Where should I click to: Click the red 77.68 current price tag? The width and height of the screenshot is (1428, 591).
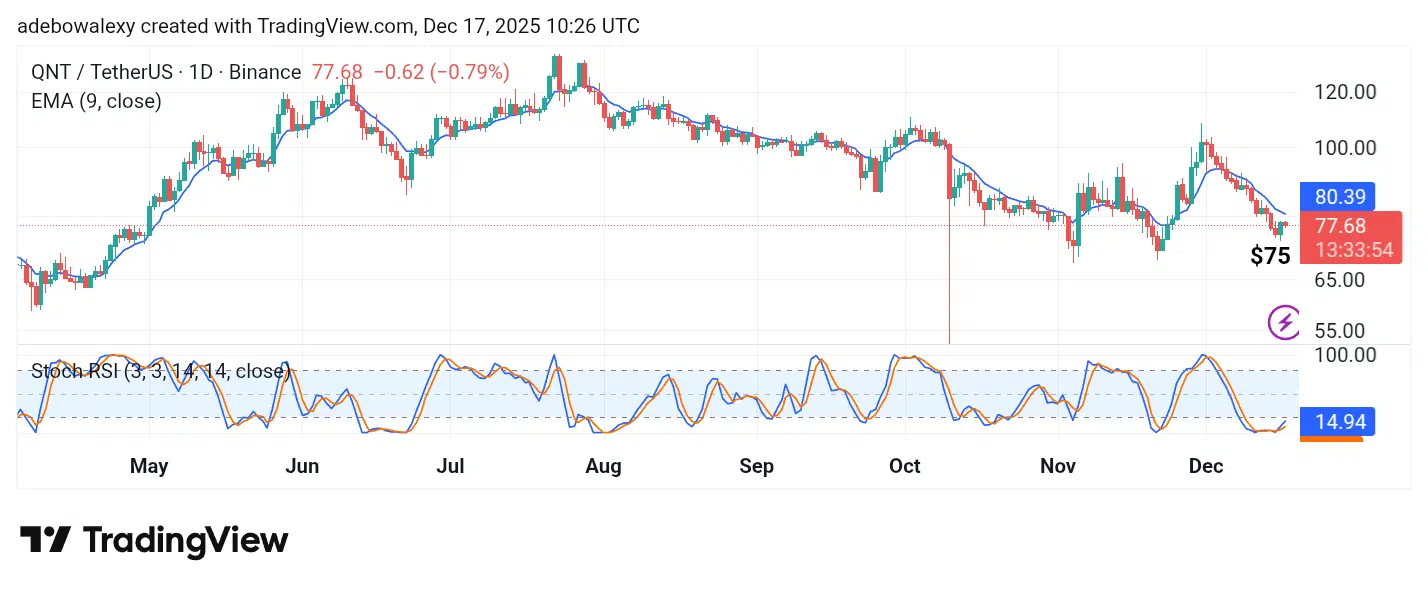[x=1340, y=226]
